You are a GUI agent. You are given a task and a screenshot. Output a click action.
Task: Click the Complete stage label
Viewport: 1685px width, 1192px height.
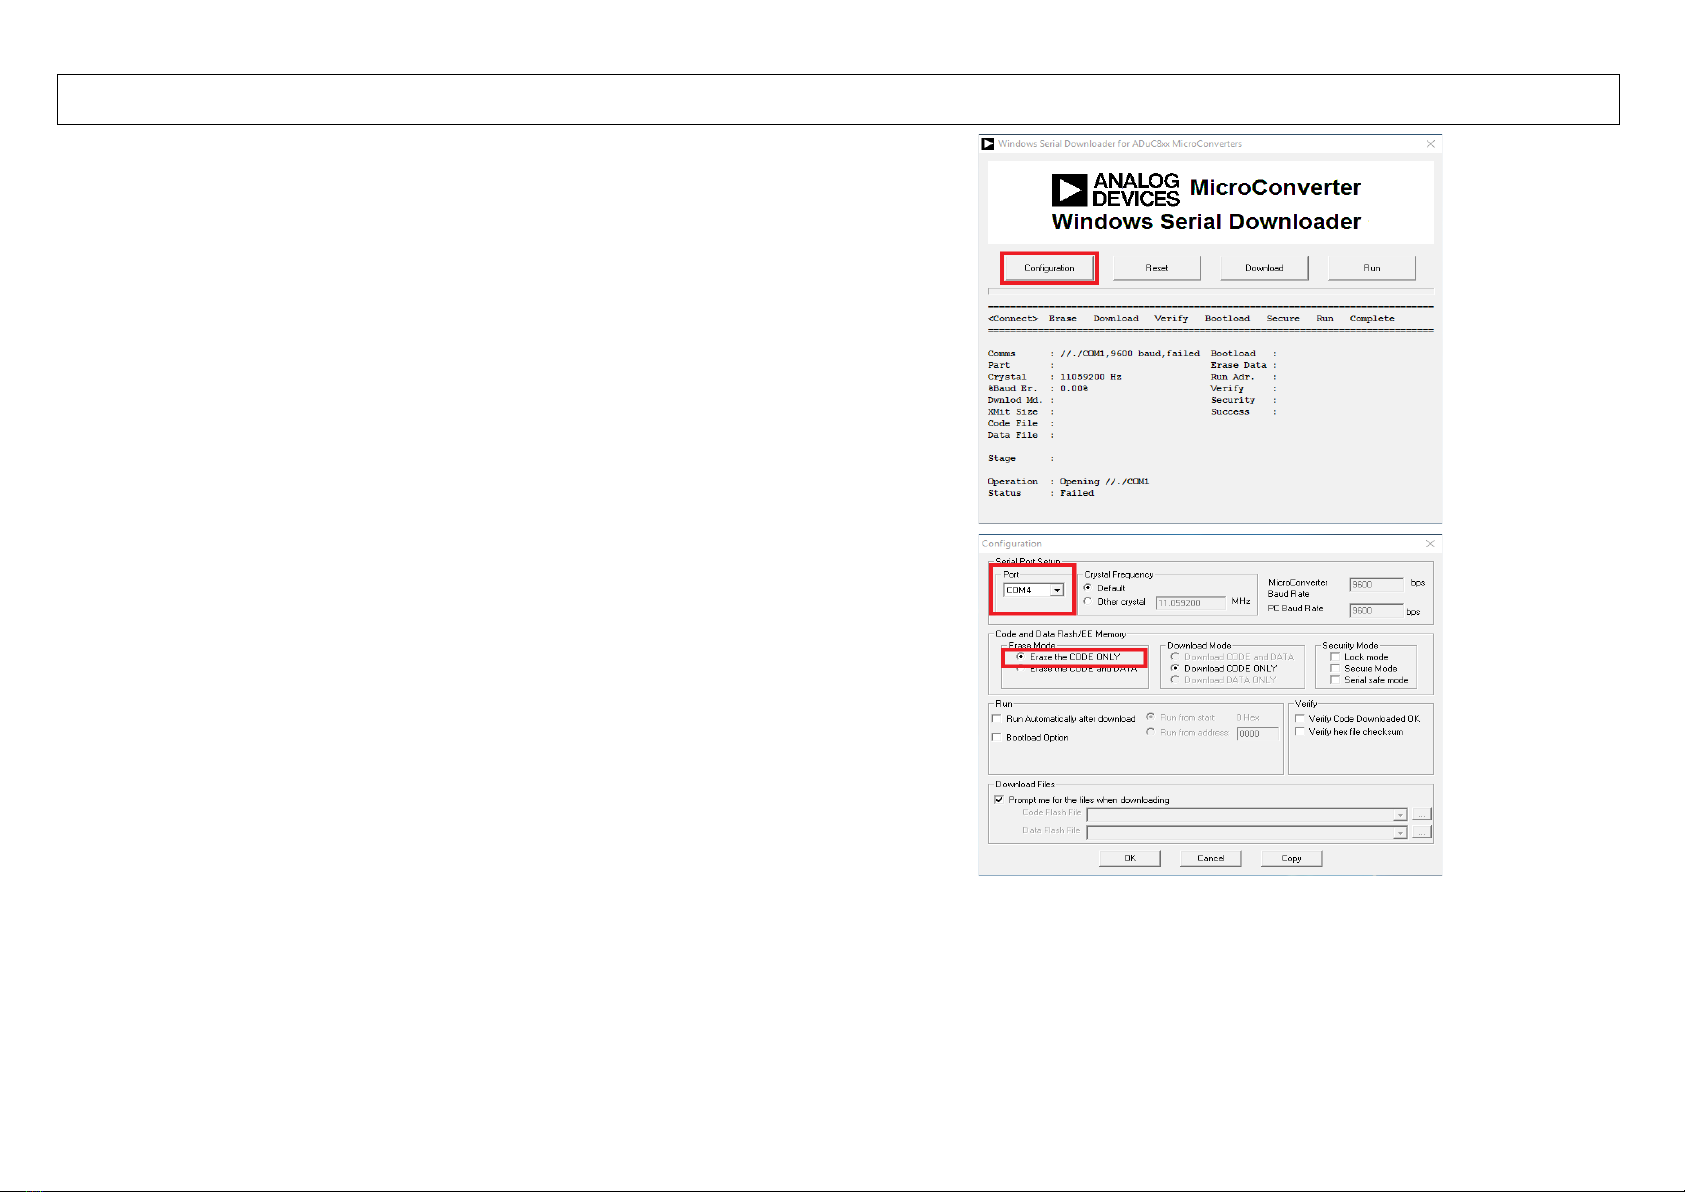(x=1372, y=319)
